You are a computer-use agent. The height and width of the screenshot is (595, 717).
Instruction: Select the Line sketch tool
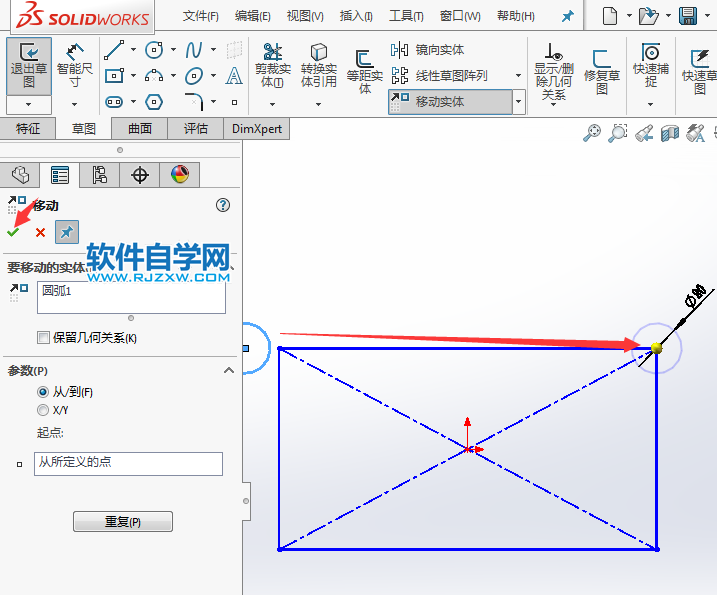[114, 50]
